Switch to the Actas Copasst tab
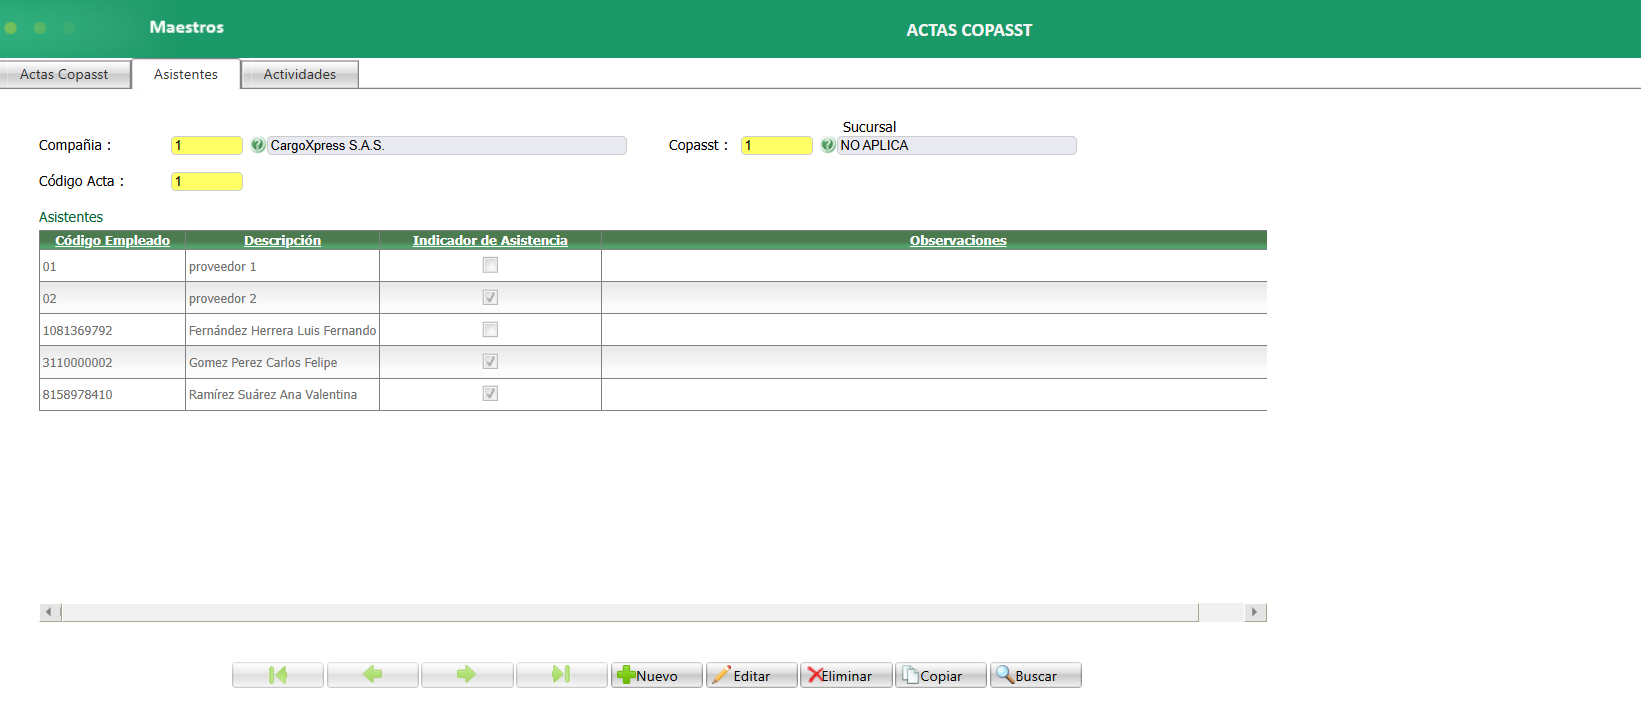This screenshot has width=1641, height=709. point(65,75)
